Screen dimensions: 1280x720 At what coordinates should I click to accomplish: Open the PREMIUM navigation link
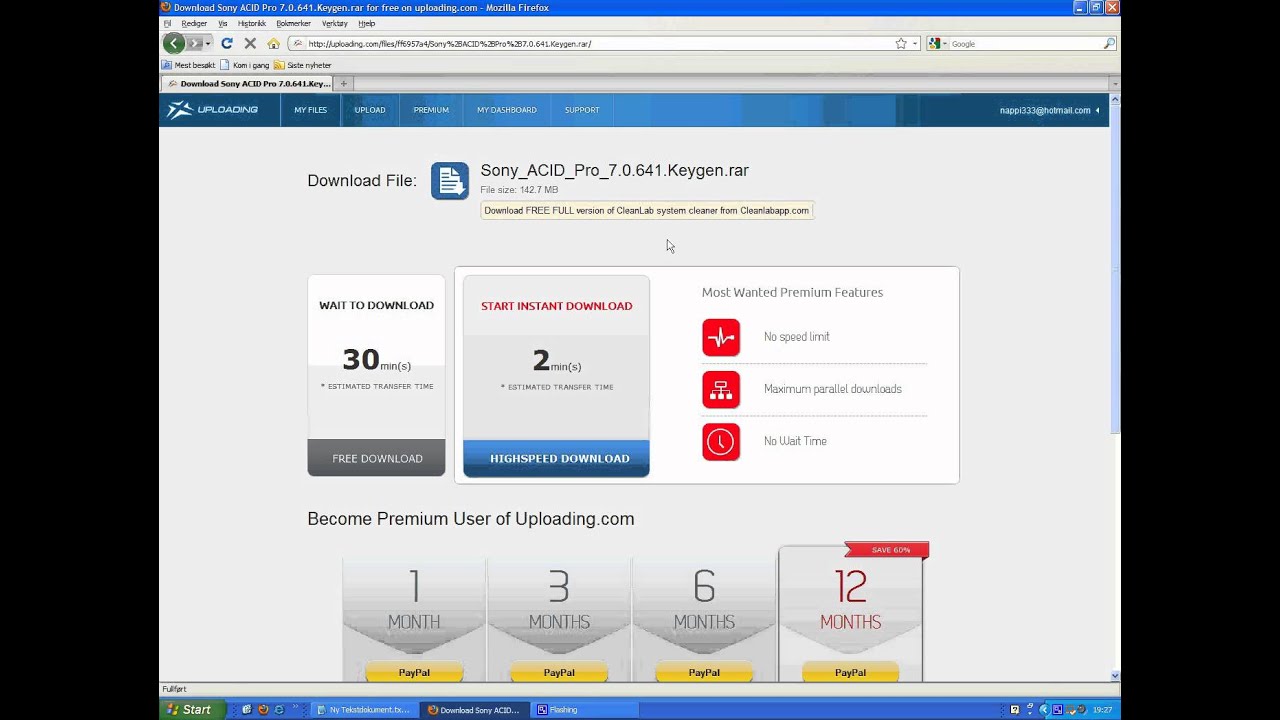pos(431,110)
